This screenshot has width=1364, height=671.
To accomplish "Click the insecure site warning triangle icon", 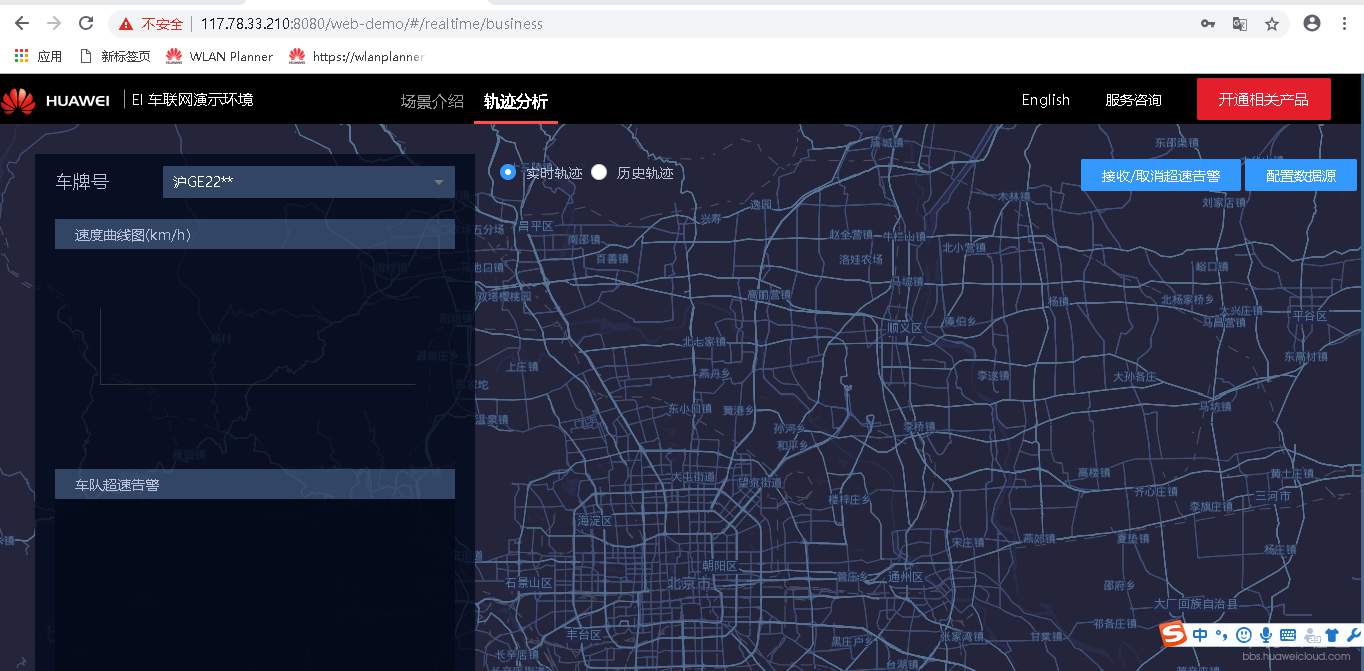I will (x=125, y=24).
